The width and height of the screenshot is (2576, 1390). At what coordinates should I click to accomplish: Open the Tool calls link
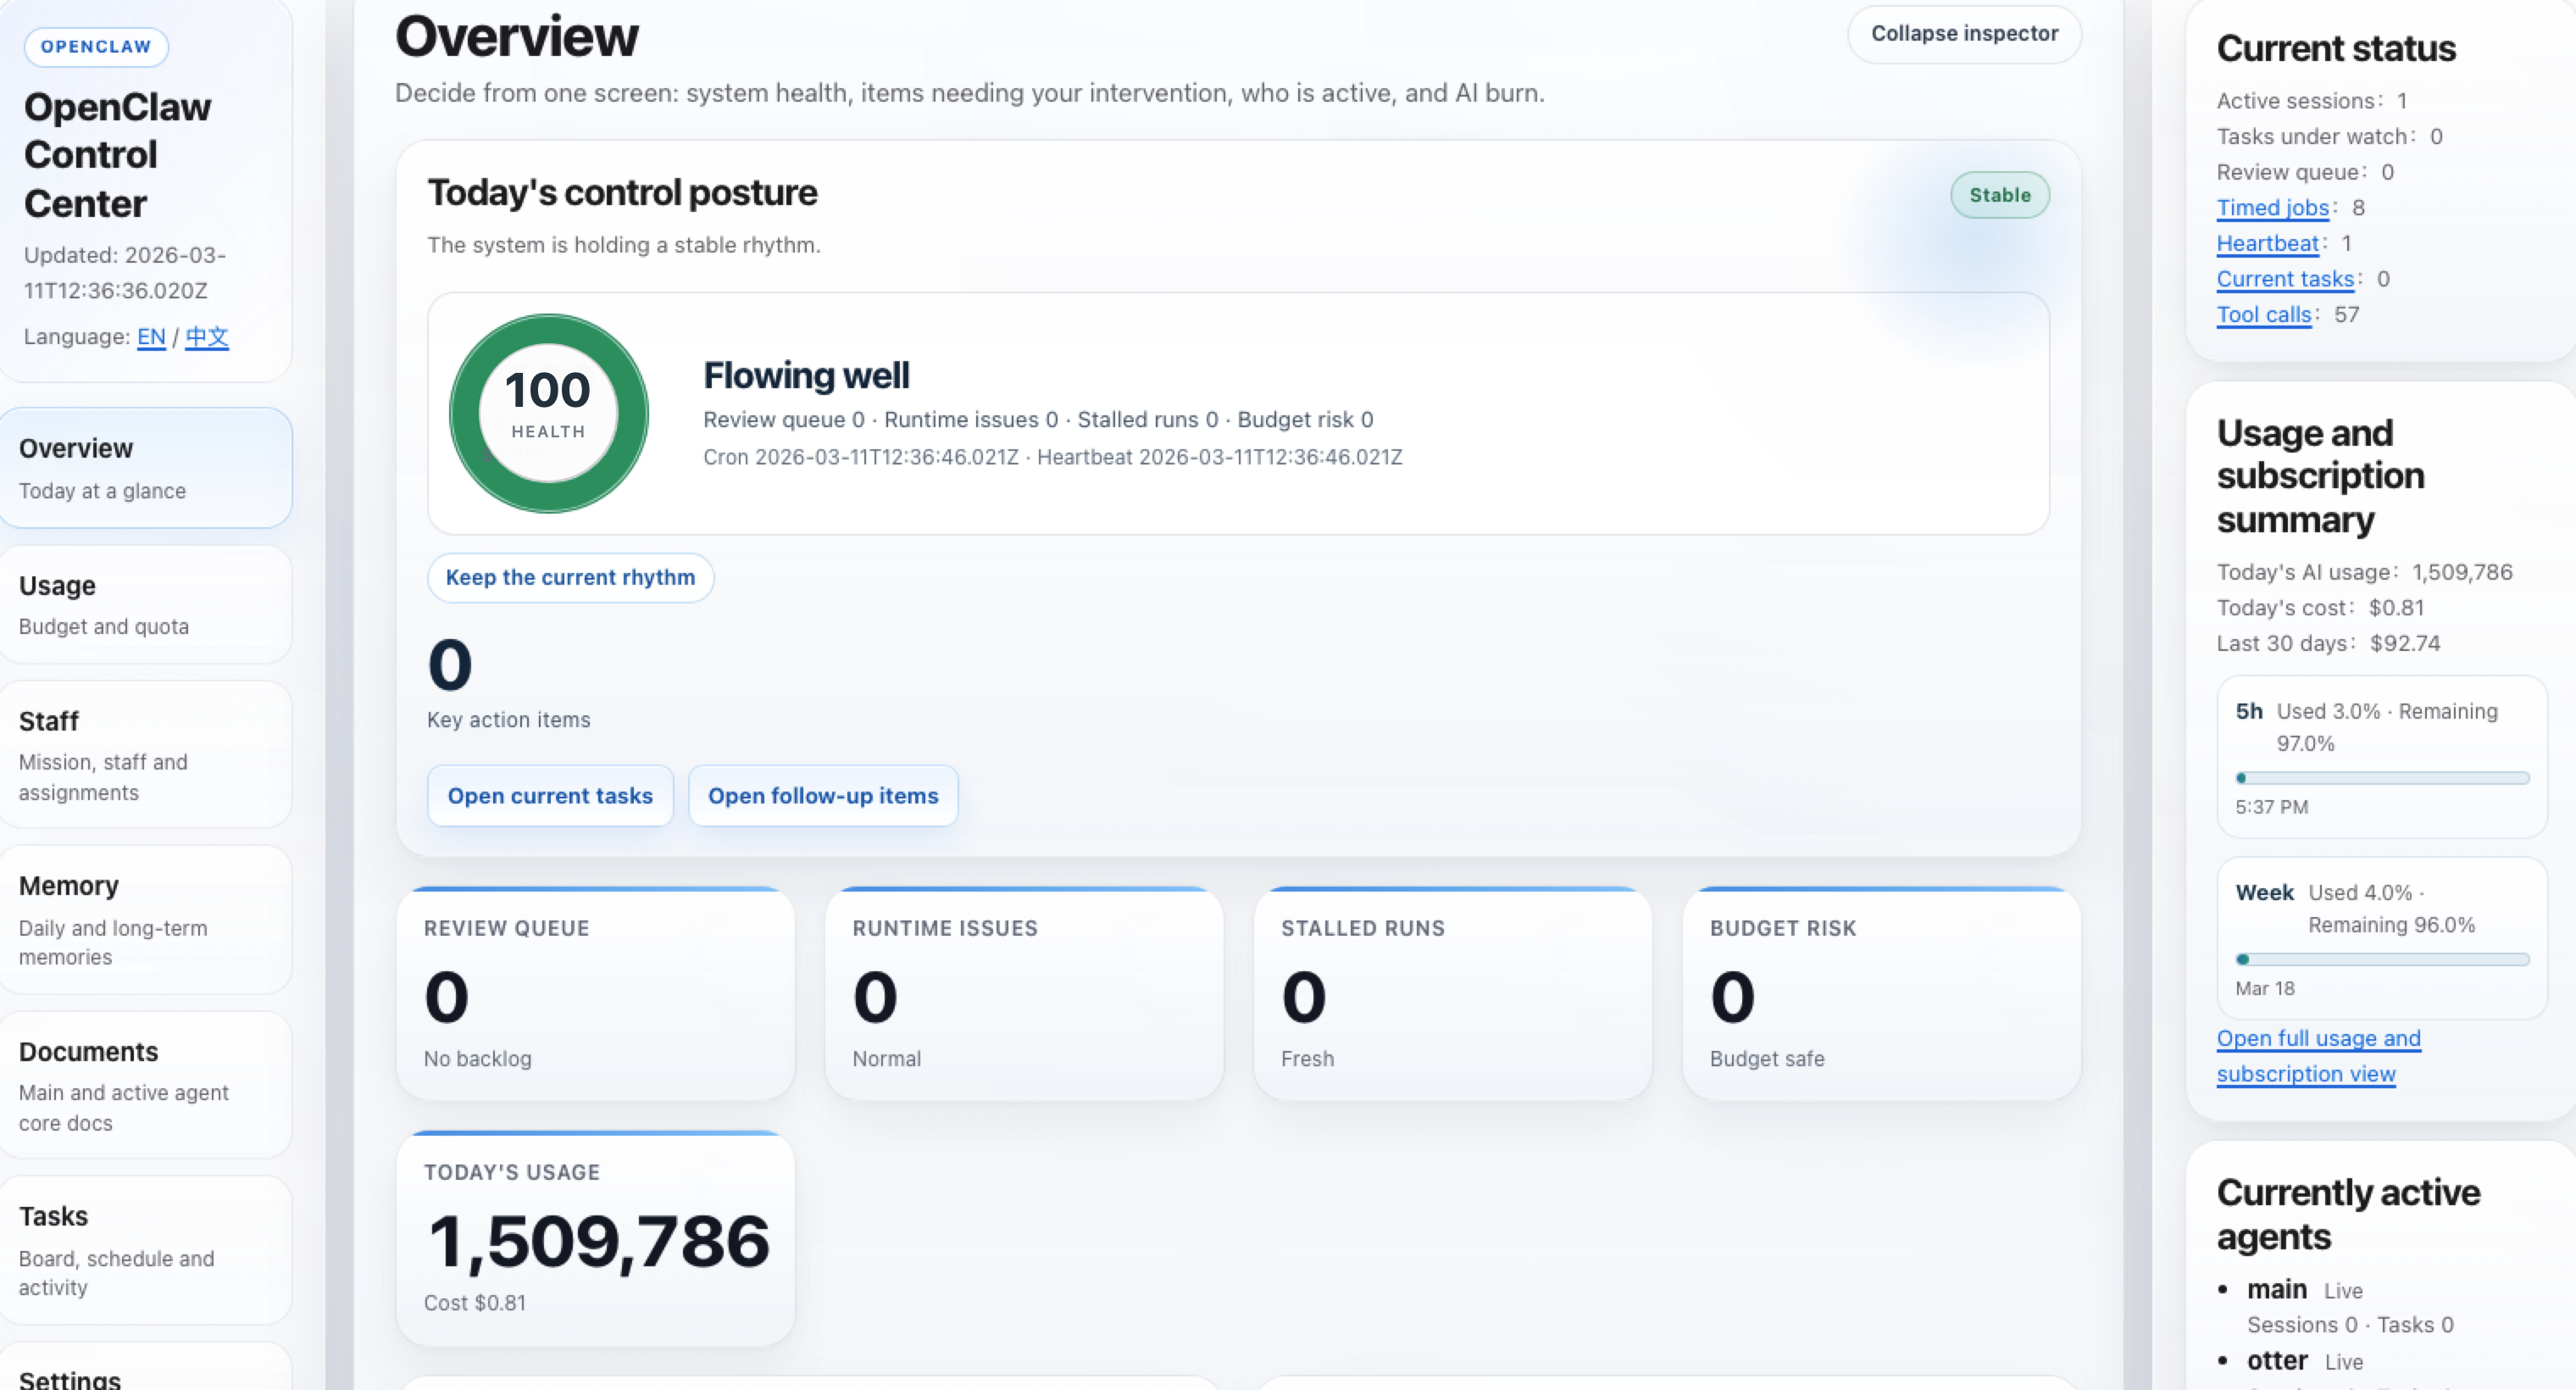pos(2264,314)
